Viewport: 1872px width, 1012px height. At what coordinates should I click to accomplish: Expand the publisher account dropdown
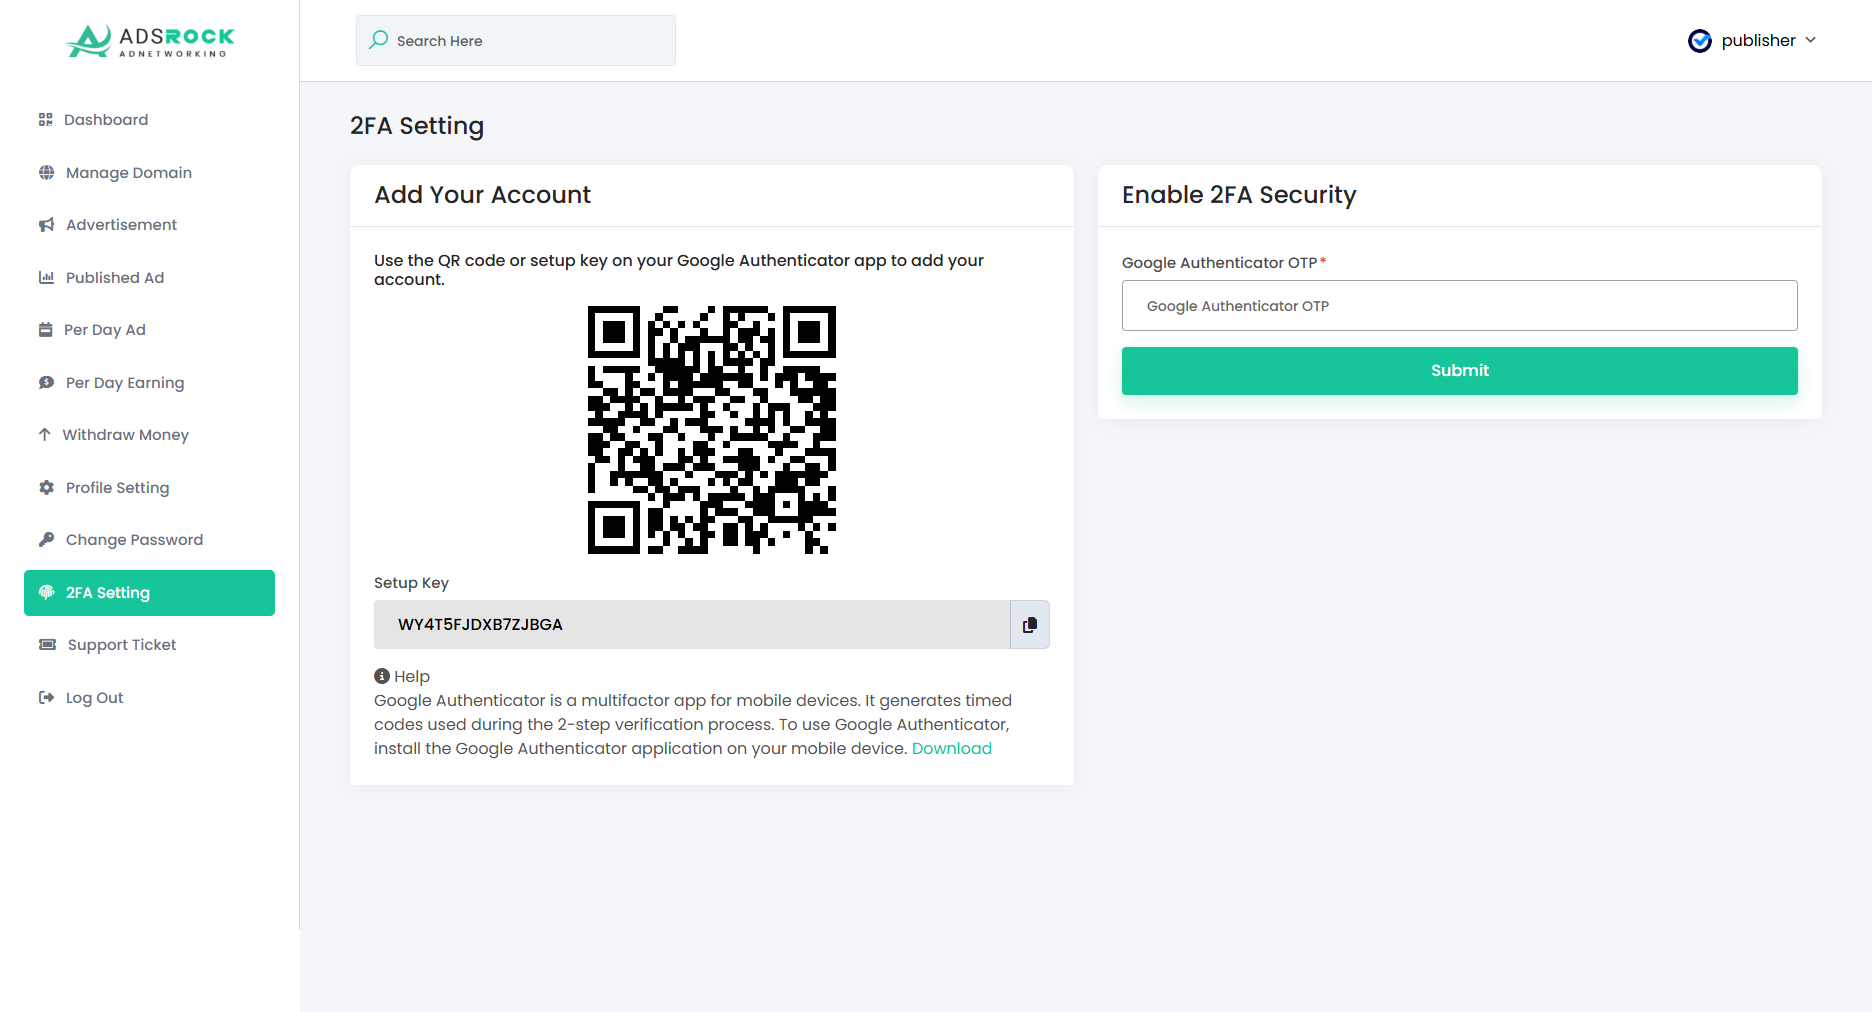[1810, 40]
